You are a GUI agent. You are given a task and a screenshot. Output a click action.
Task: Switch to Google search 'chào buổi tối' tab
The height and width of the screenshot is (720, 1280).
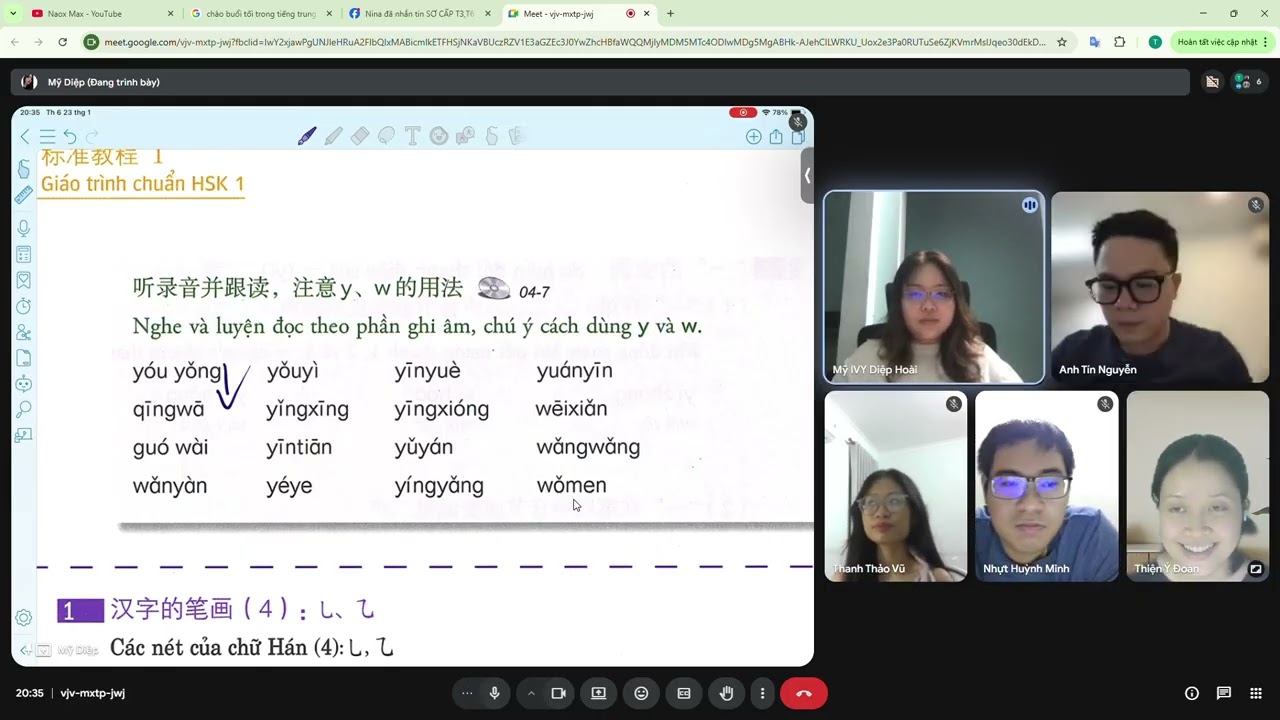pyautogui.click(x=262, y=14)
